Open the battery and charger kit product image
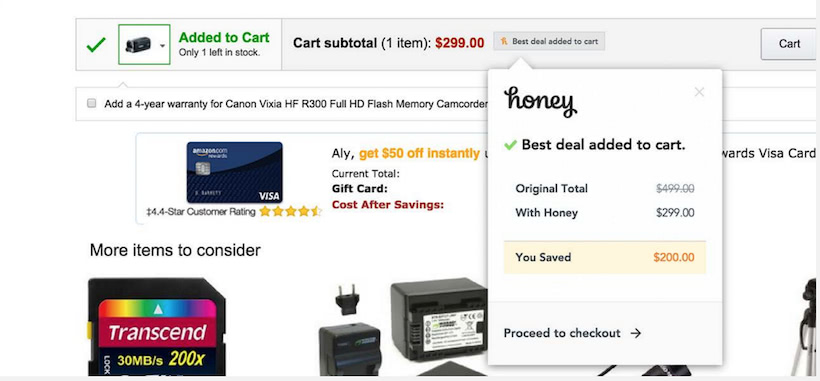This screenshot has height=381, width=820. pos(403,327)
